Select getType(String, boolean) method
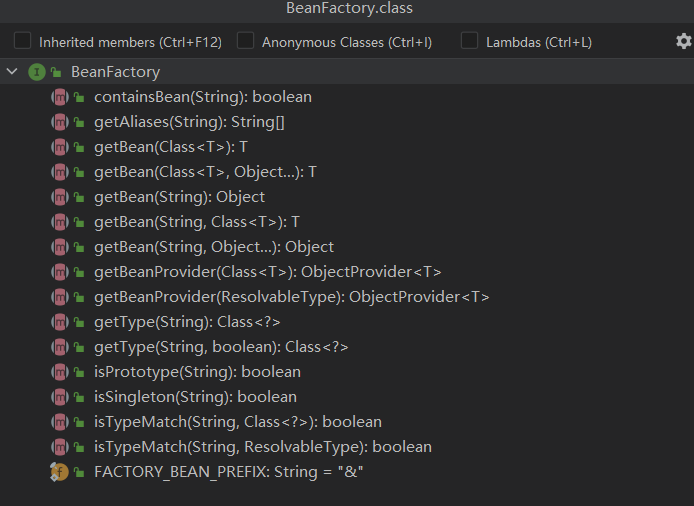Viewport: 694px width, 506px height. (221, 347)
